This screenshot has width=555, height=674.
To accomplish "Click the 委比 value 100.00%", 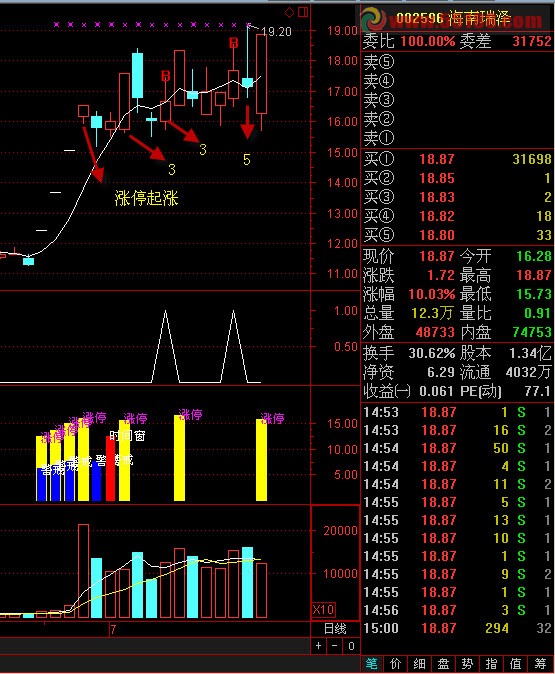I will pos(428,41).
